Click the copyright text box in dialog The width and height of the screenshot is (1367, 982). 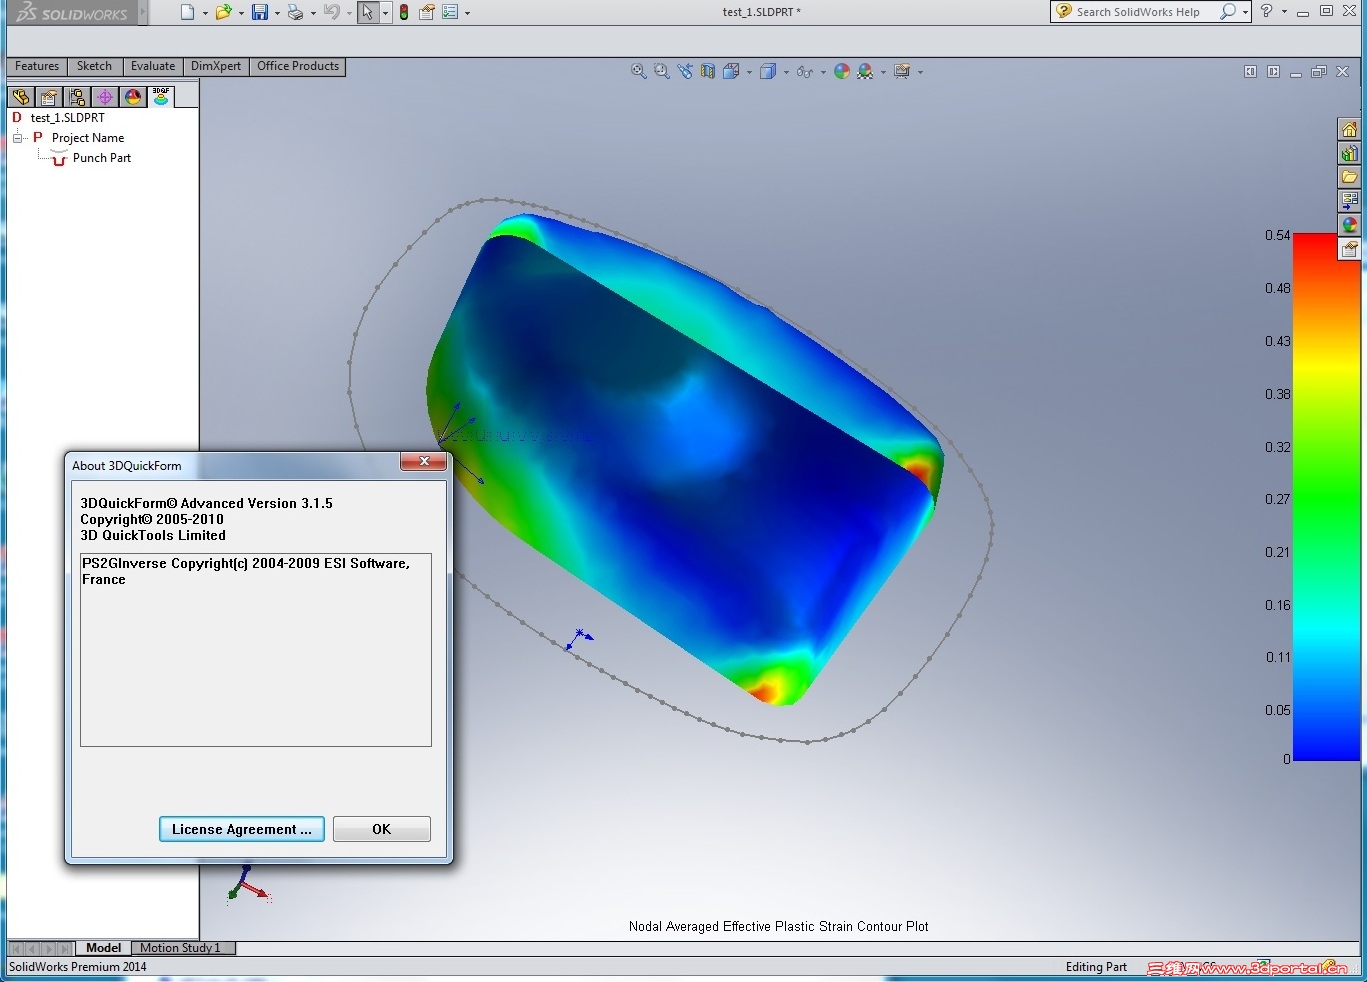[x=256, y=649]
